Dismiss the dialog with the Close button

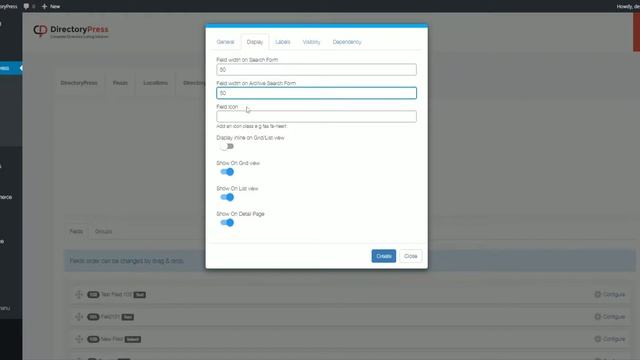[411, 256]
